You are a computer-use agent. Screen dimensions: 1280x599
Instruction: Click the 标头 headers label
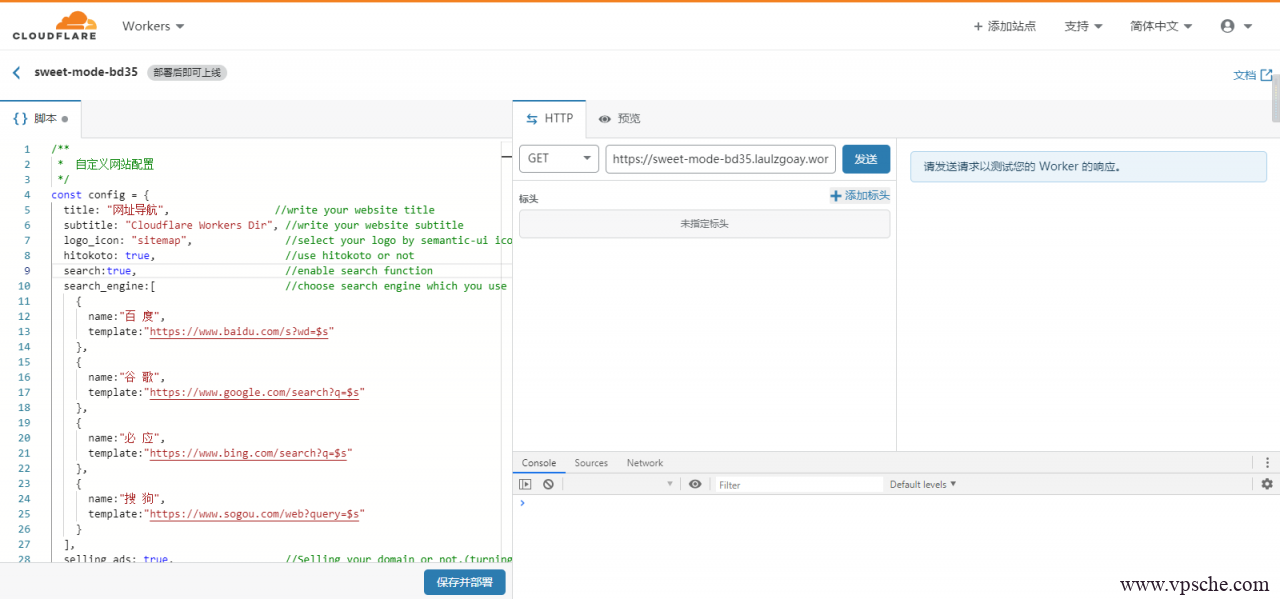point(528,198)
